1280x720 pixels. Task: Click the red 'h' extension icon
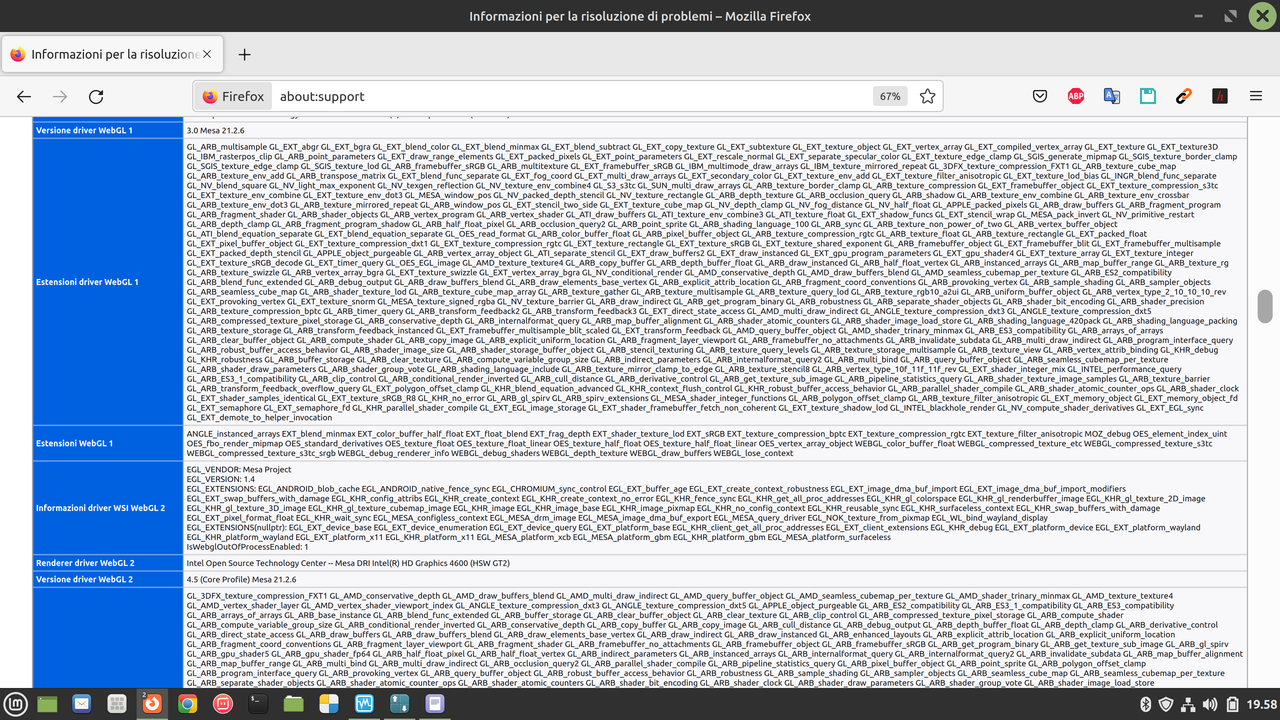pyautogui.click(x=1219, y=96)
